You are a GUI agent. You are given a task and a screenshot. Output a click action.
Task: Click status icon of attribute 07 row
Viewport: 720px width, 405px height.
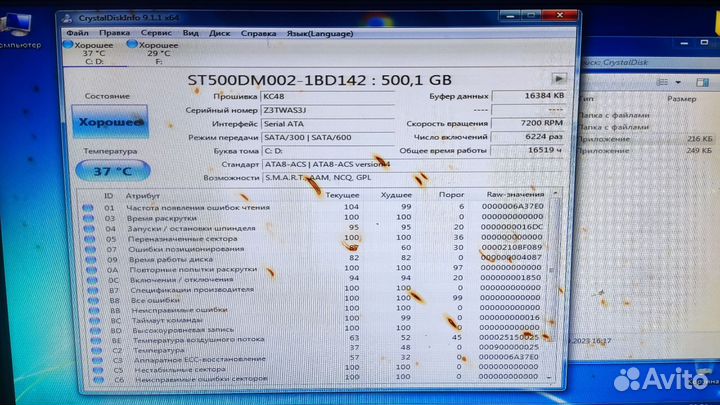tap(90, 249)
